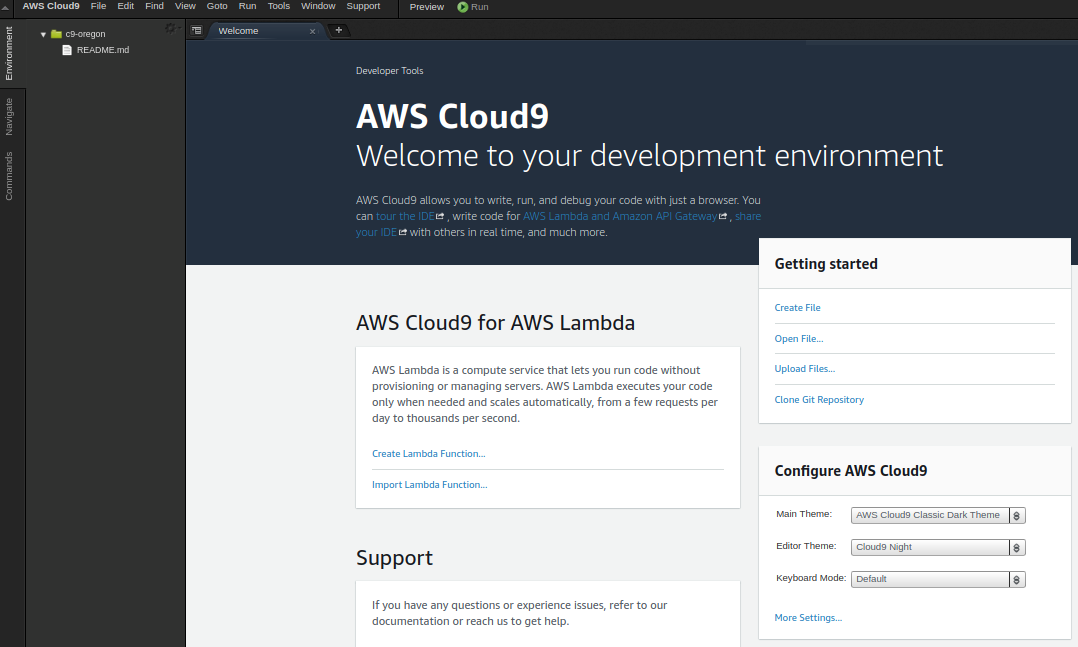Viewport: 1078px width, 647px height.
Task: Click the 'Getting started' heading
Action: coord(826,264)
